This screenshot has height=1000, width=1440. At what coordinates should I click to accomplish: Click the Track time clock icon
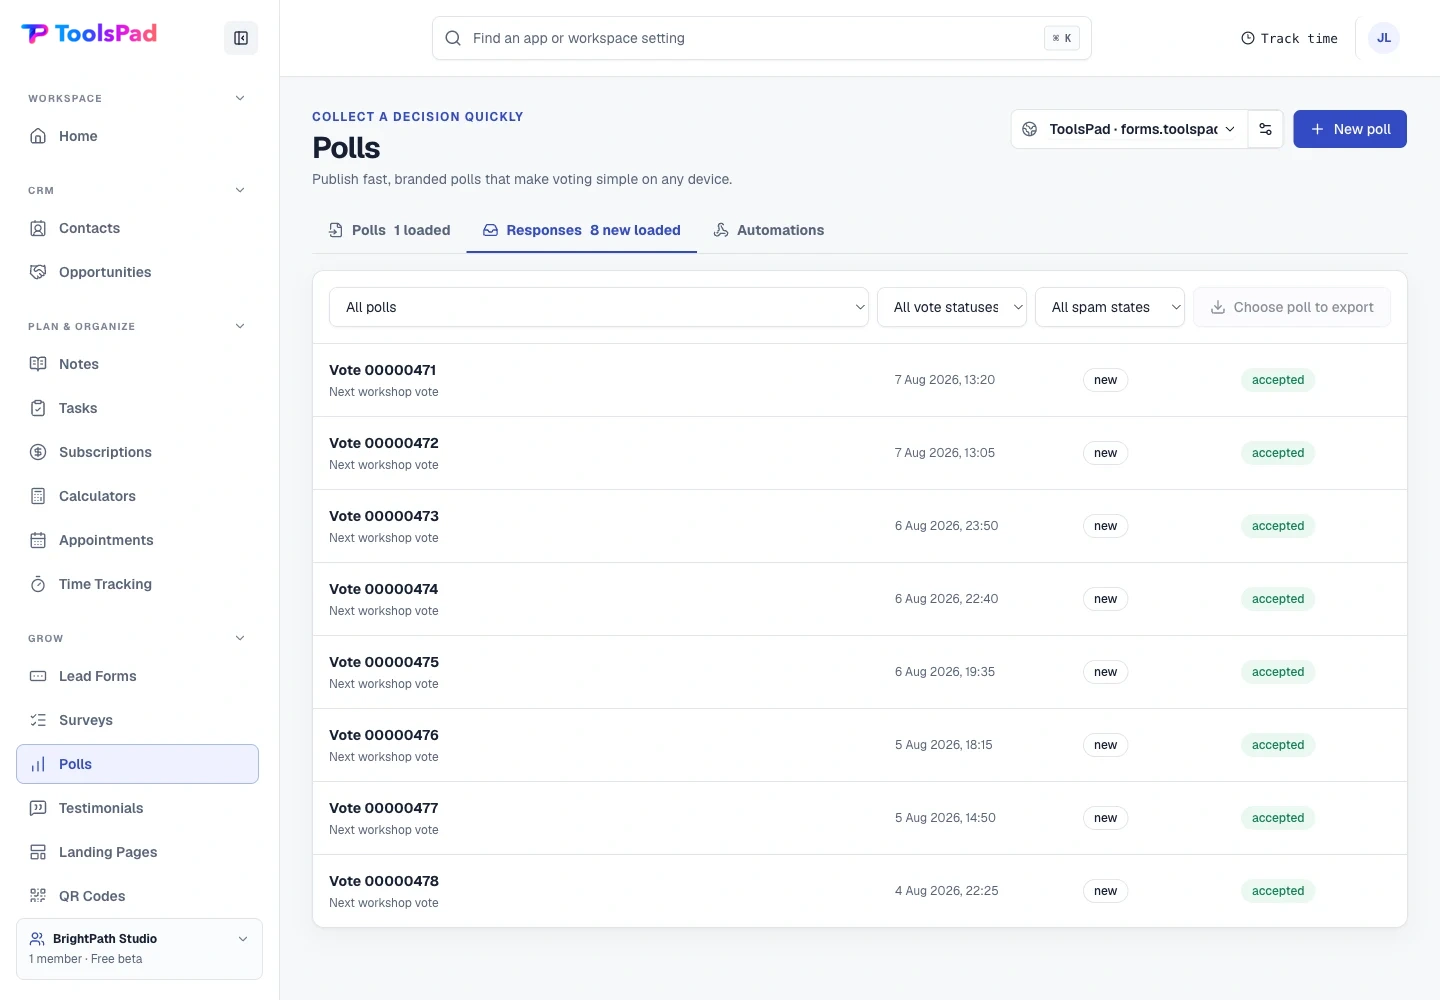click(1248, 38)
